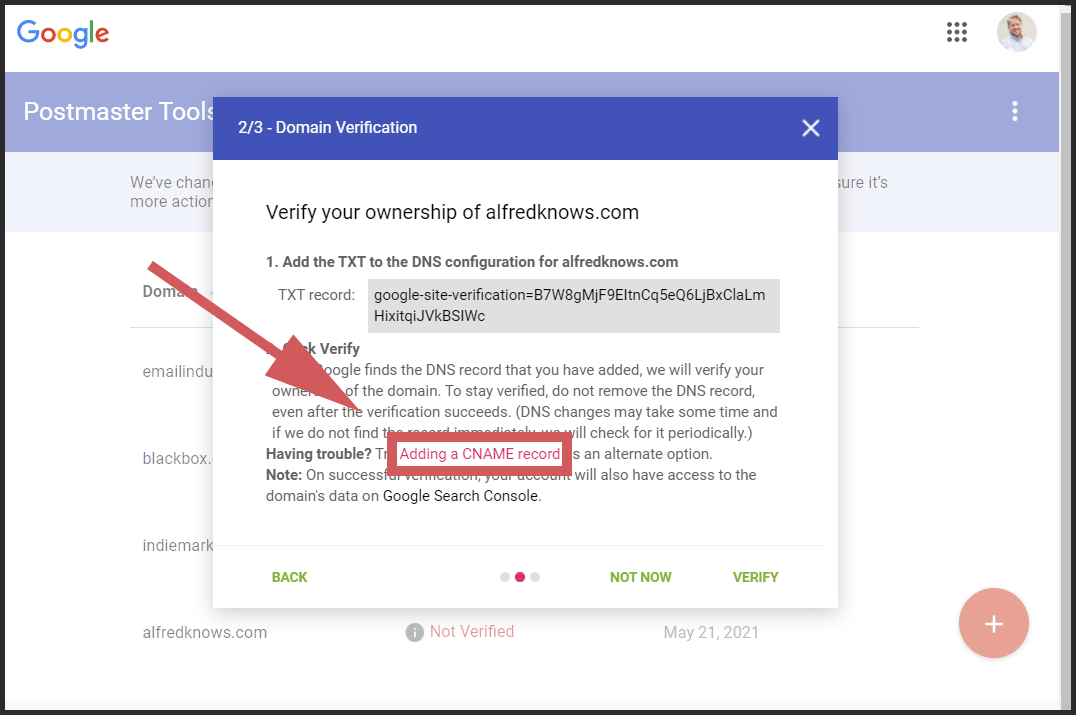Click the Not Verified info icon
1076x715 pixels.
tap(414, 632)
